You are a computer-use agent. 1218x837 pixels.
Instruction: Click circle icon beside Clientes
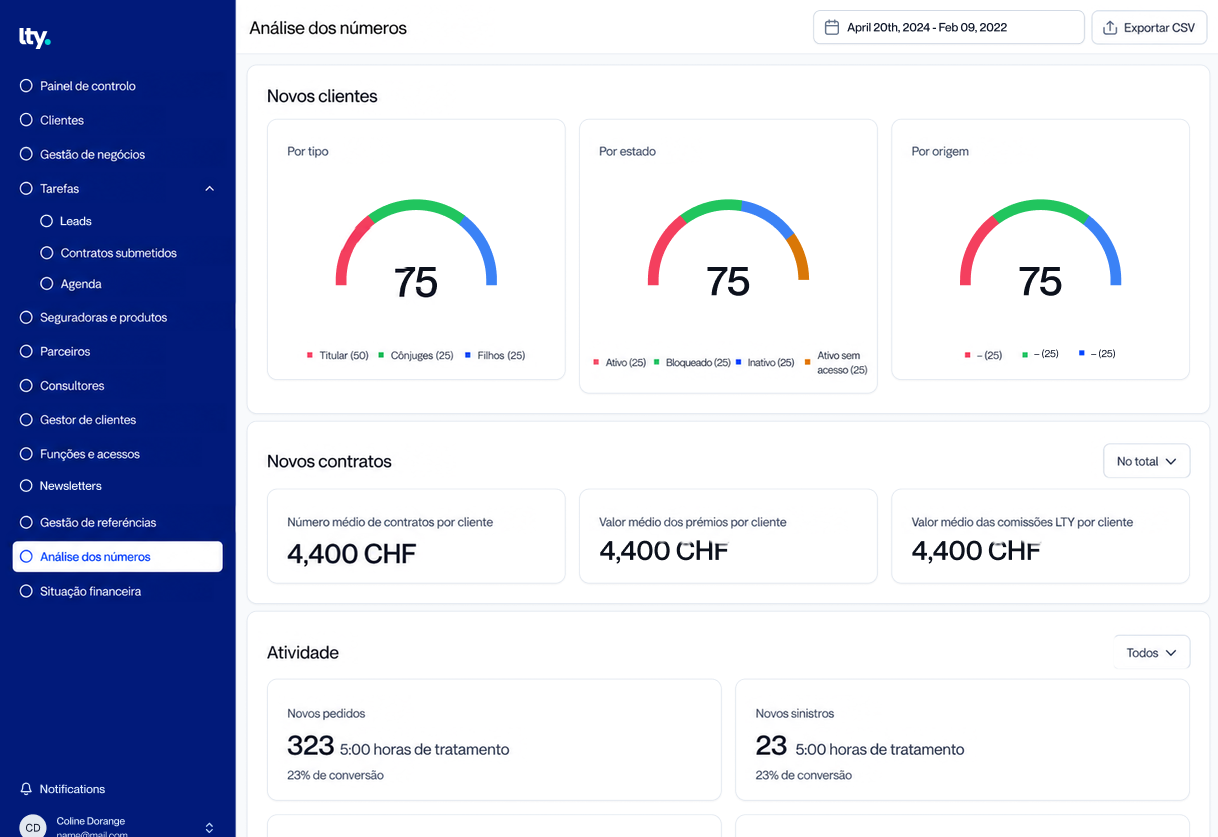(27, 120)
